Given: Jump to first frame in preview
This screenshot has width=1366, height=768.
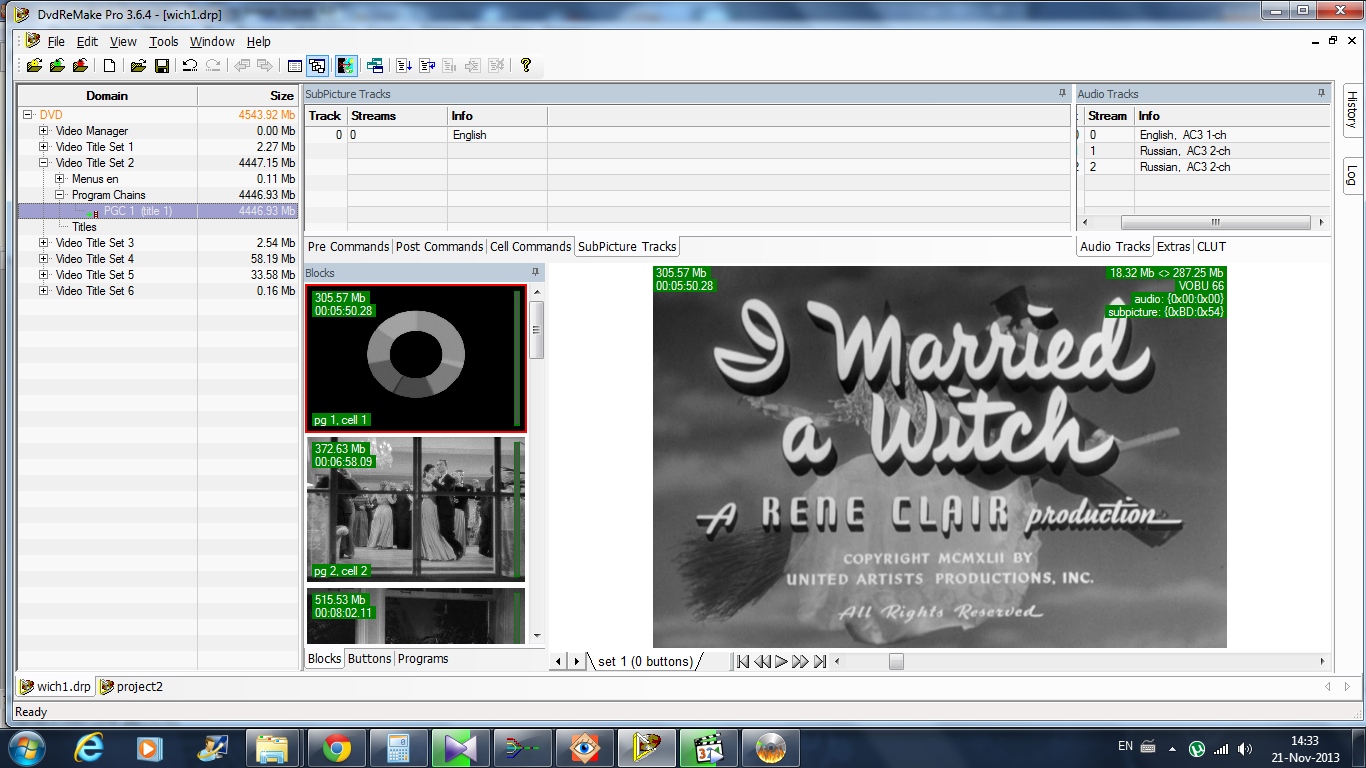Looking at the screenshot, I should coord(742,661).
